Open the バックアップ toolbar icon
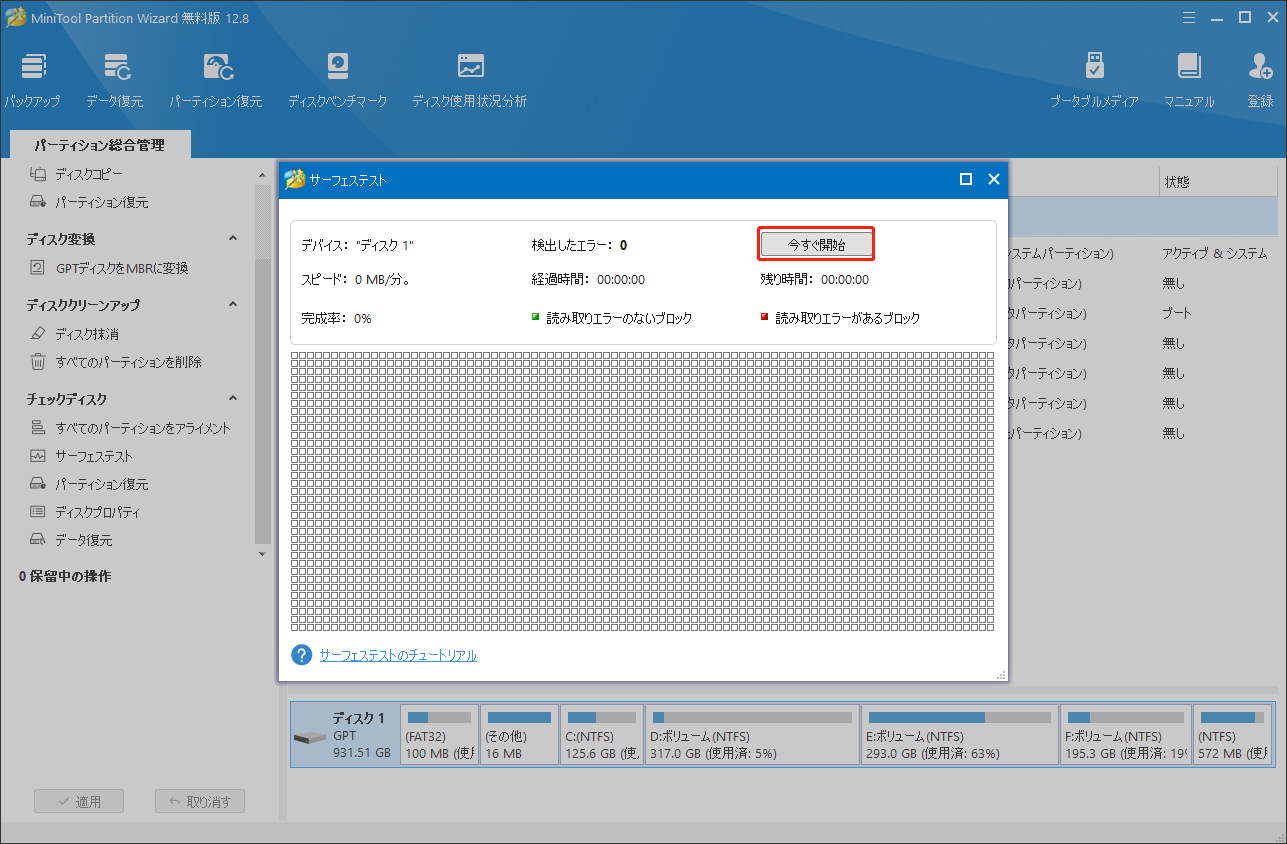Viewport: 1287px width, 844px height. [32, 81]
